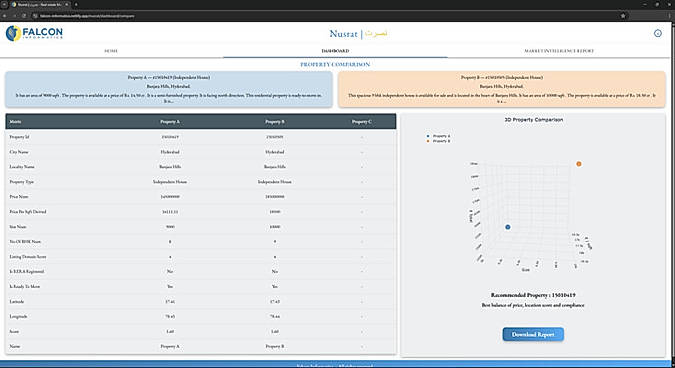Click Hyderabad in Property B column
675x368 pixels.
tap(275, 152)
